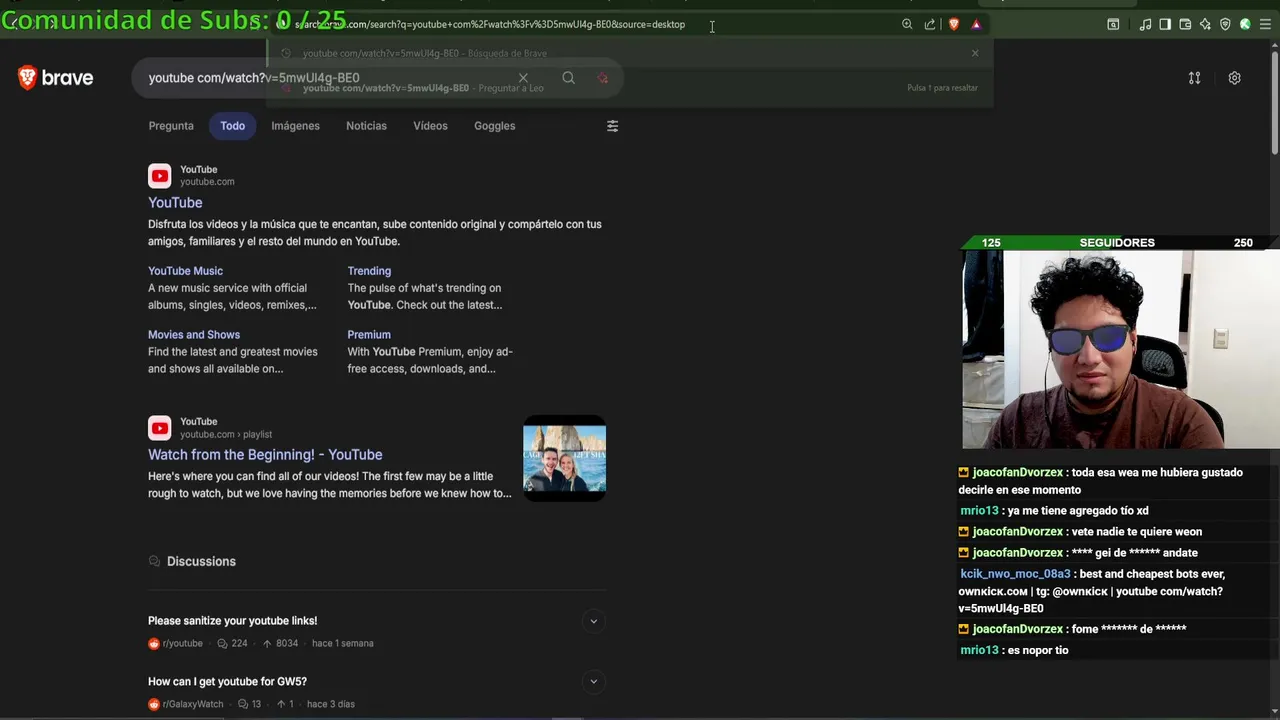Image resolution: width=1280 pixels, height=720 pixels.
Task: Select the Todo tab
Action: (x=232, y=126)
